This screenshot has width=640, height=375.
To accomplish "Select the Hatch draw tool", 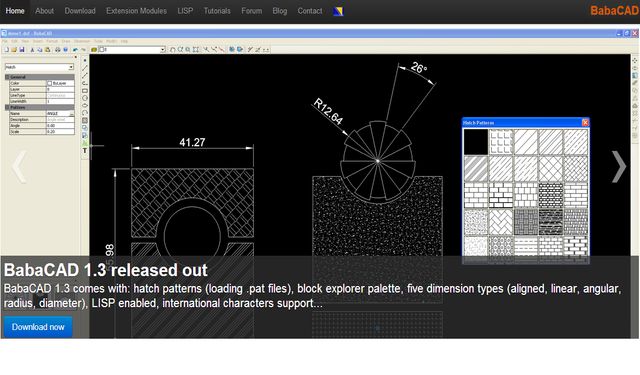I will click(85, 121).
